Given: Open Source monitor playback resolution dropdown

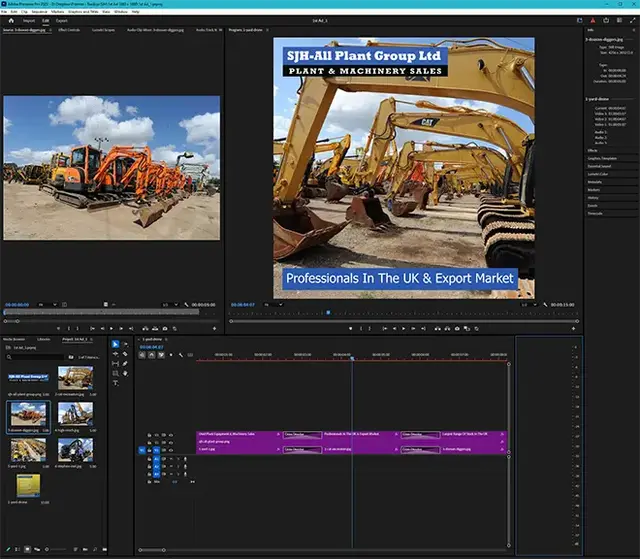Looking at the screenshot, I should tap(170, 305).
